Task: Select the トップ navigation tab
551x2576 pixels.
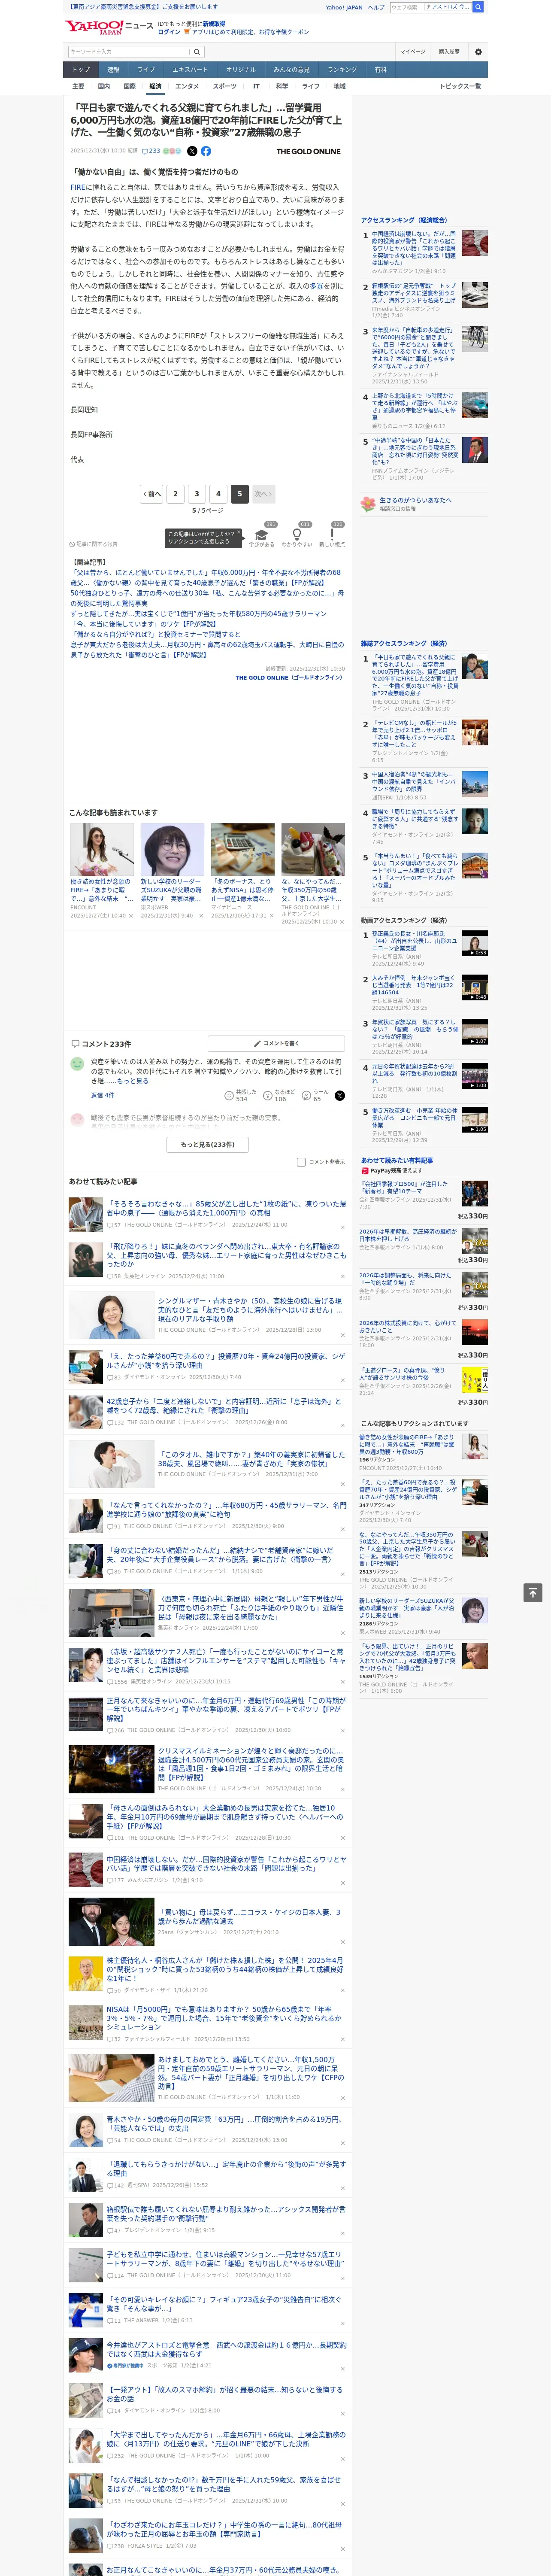Action: 81,70
